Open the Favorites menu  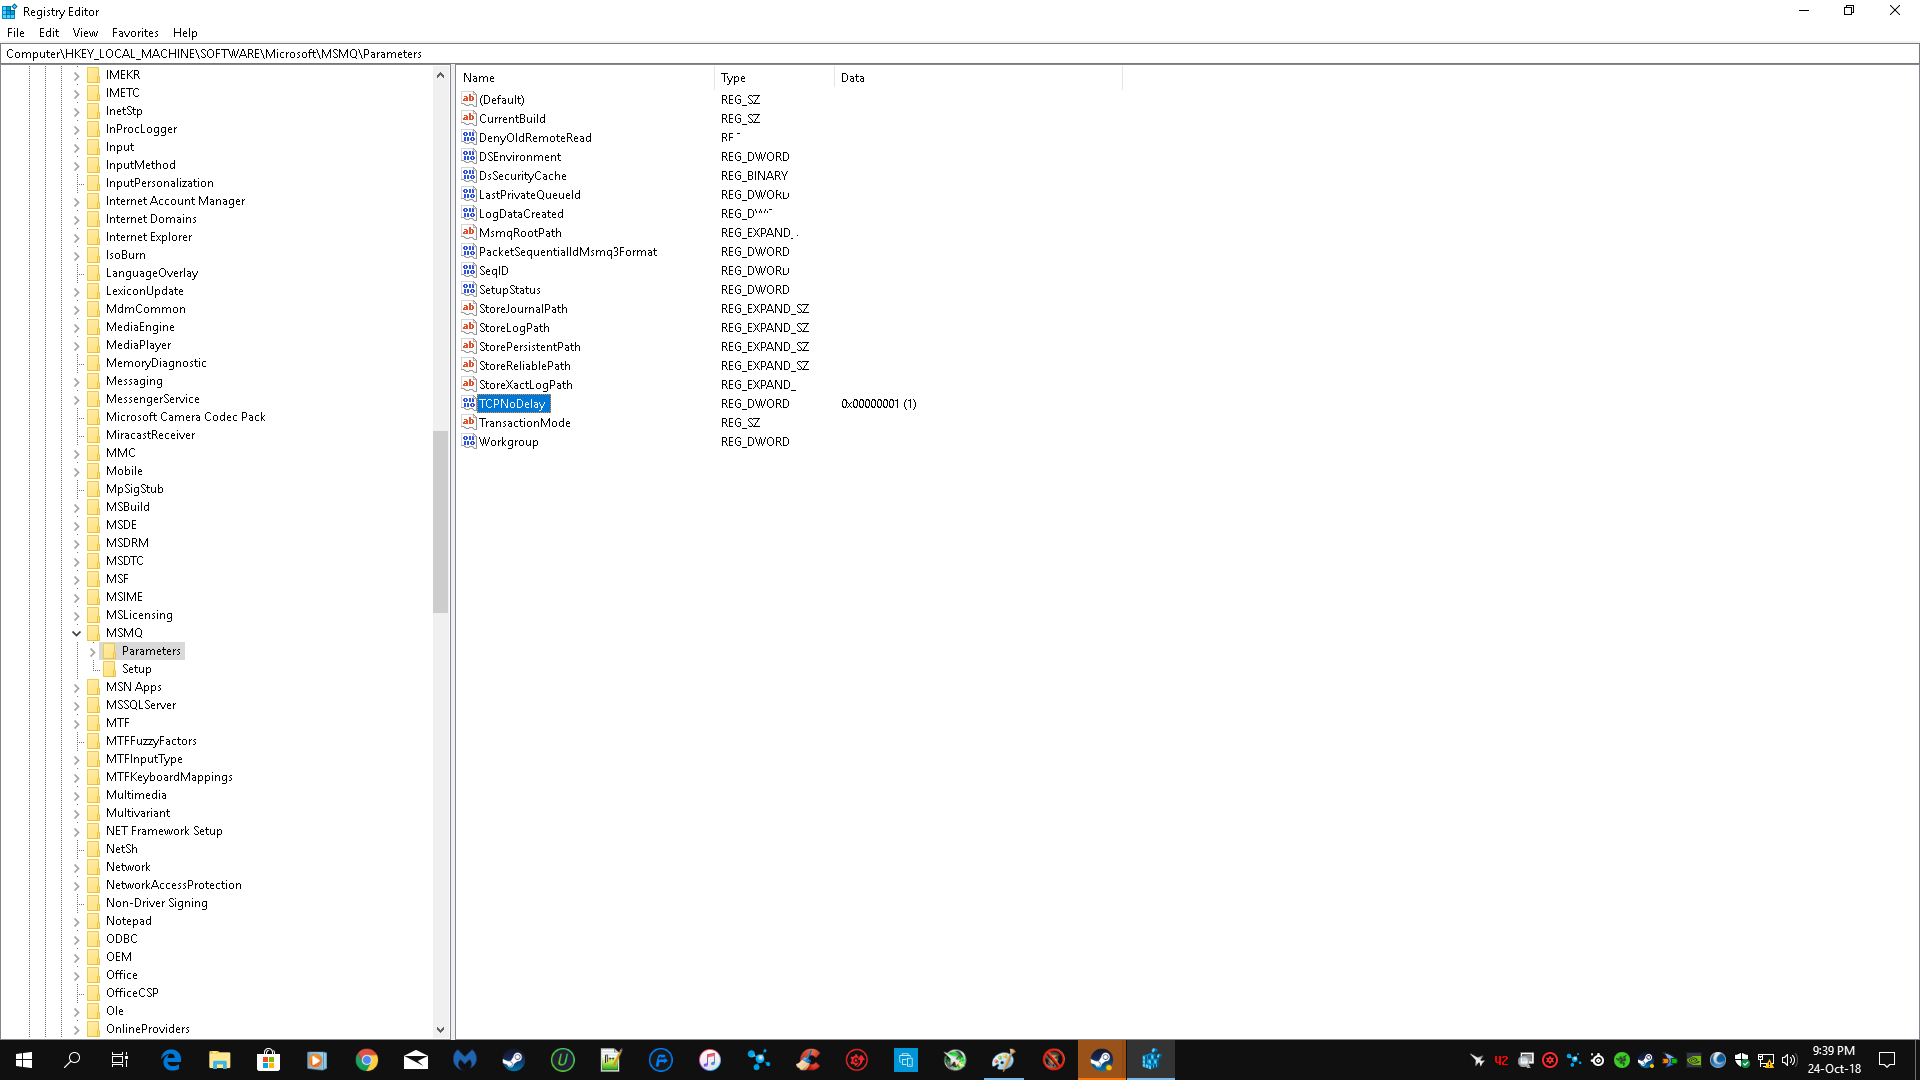[x=135, y=33]
